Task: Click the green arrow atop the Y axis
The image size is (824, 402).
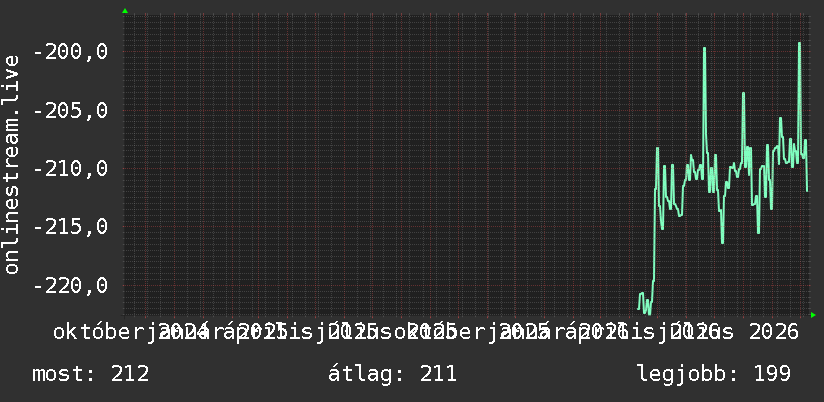Action: point(125,11)
